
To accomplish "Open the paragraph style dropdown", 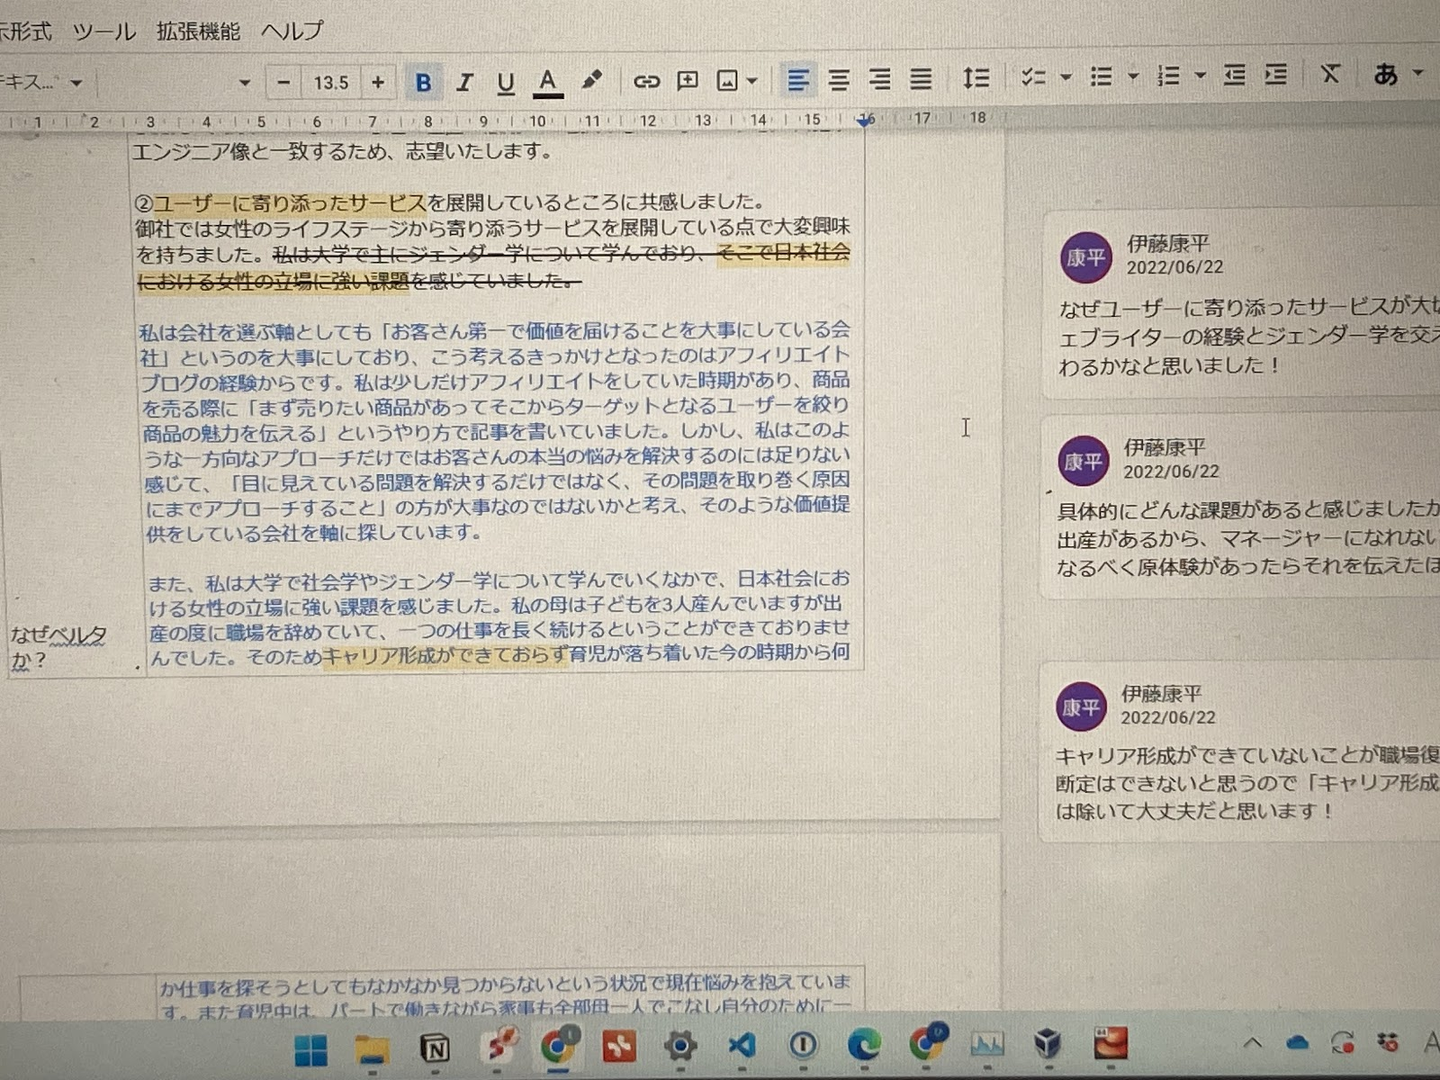I will (x=42, y=83).
